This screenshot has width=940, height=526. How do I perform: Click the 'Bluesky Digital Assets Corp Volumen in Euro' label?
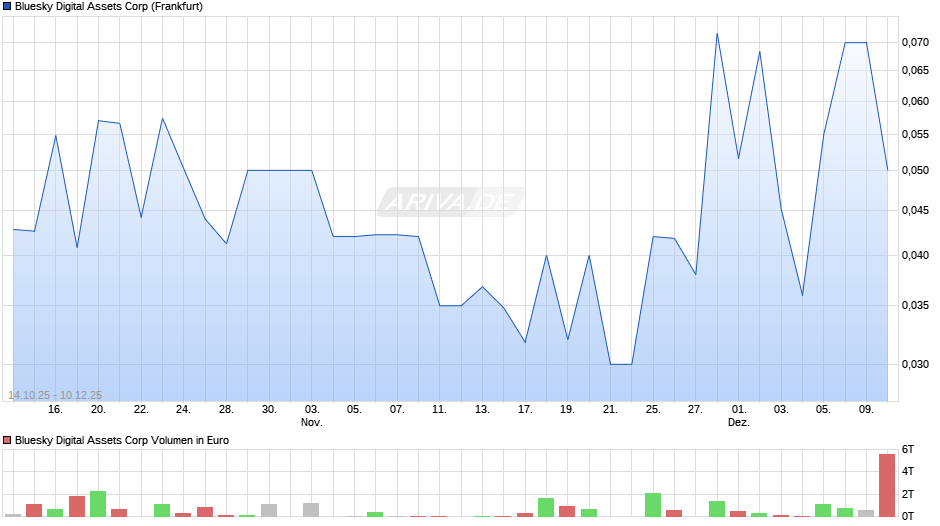pyautogui.click(x=122, y=440)
